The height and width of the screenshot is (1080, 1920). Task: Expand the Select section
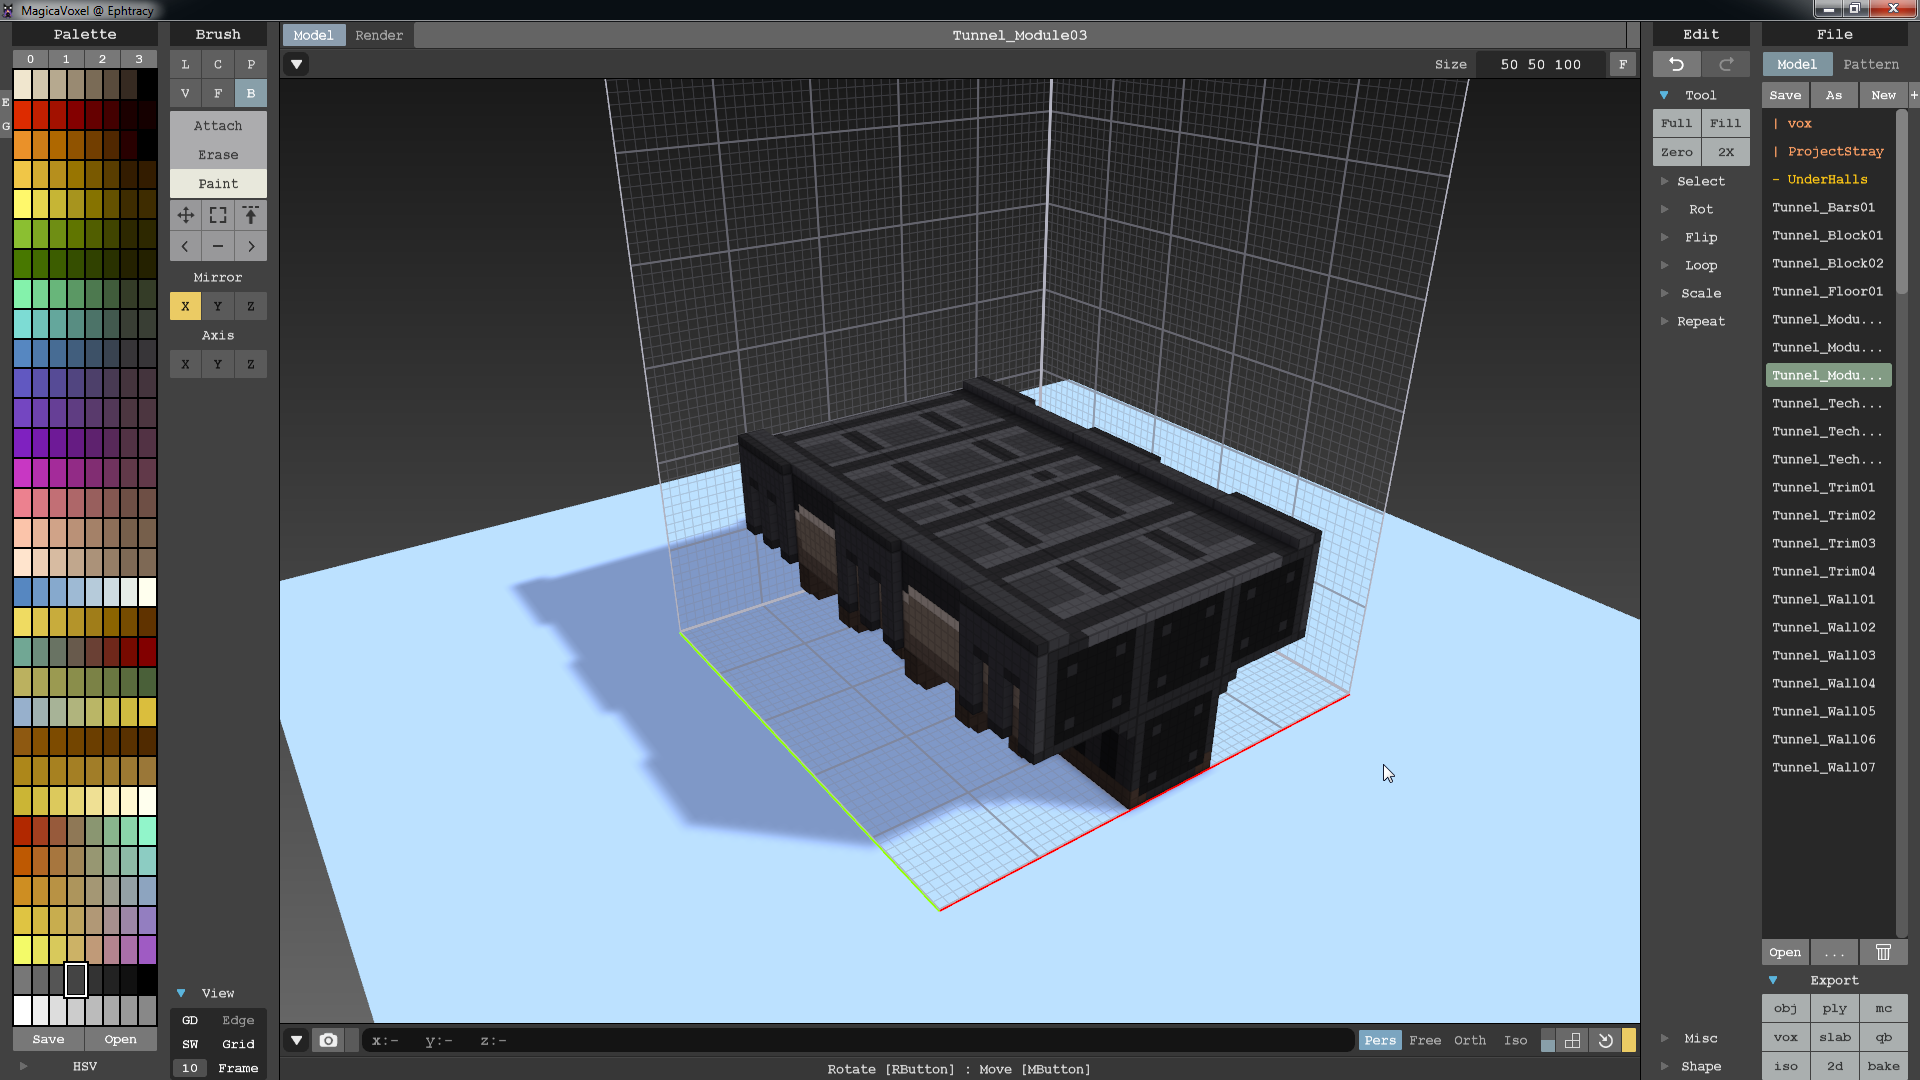coord(1664,181)
